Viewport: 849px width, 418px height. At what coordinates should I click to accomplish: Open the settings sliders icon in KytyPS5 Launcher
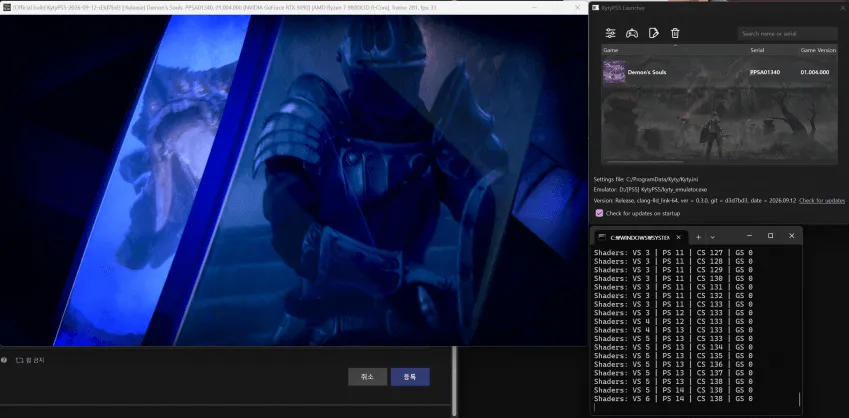pyautogui.click(x=611, y=34)
